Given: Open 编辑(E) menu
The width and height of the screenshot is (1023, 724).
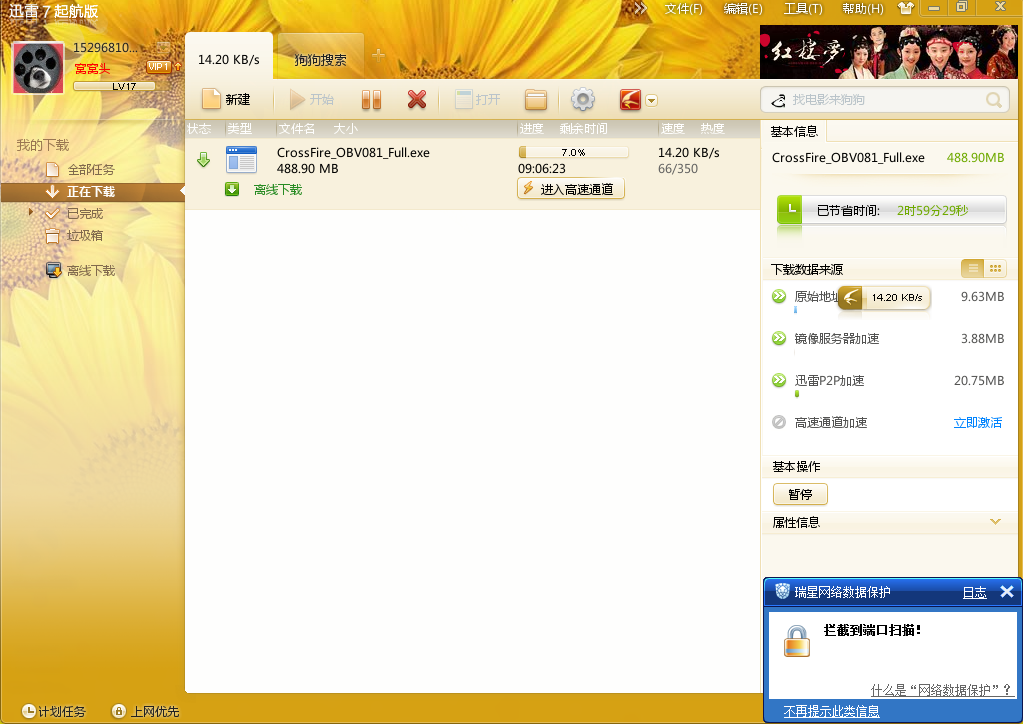Looking at the screenshot, I should point(742,8).
